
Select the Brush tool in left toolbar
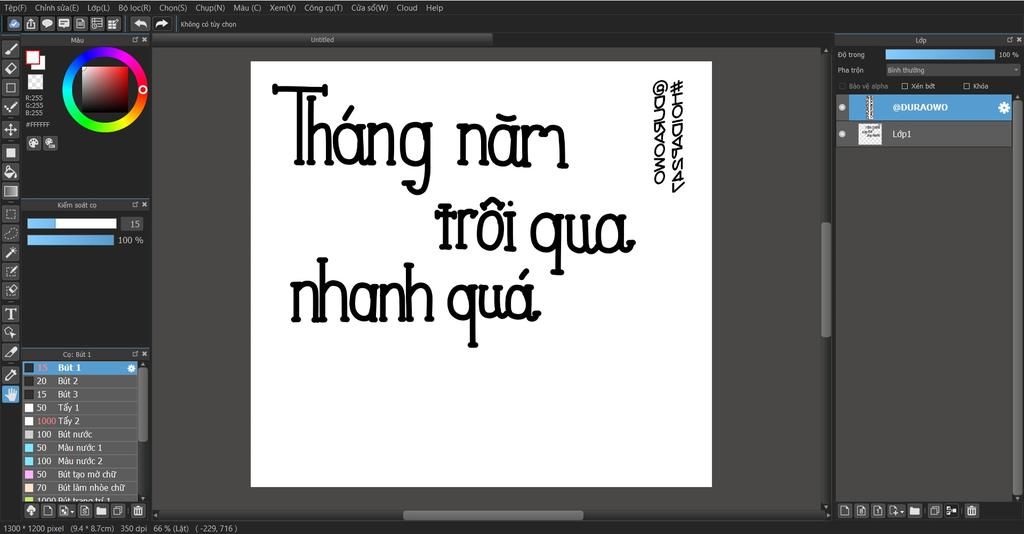[x=10, y=50]
